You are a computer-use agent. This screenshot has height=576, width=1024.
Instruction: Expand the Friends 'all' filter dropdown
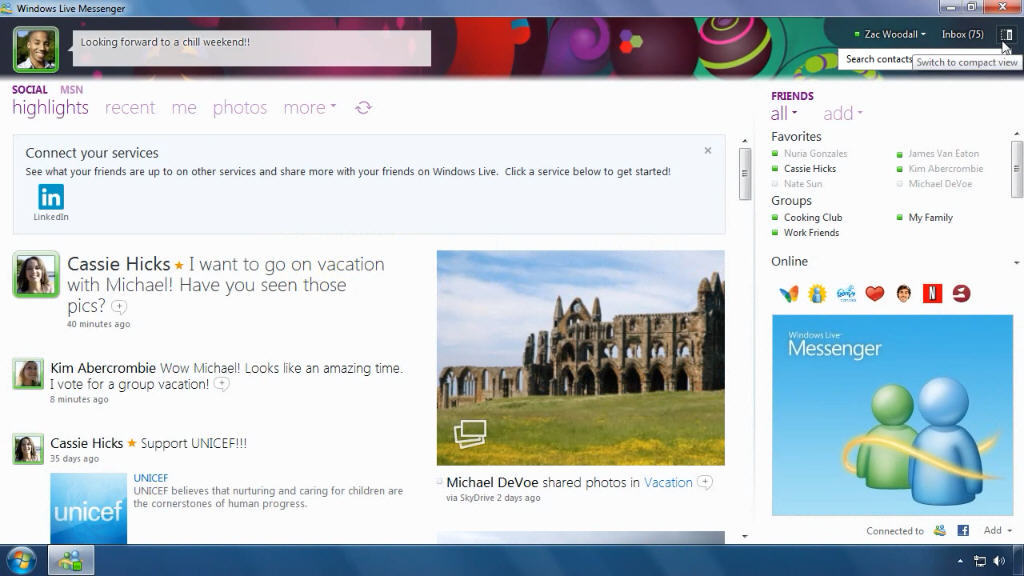point(783,114)
